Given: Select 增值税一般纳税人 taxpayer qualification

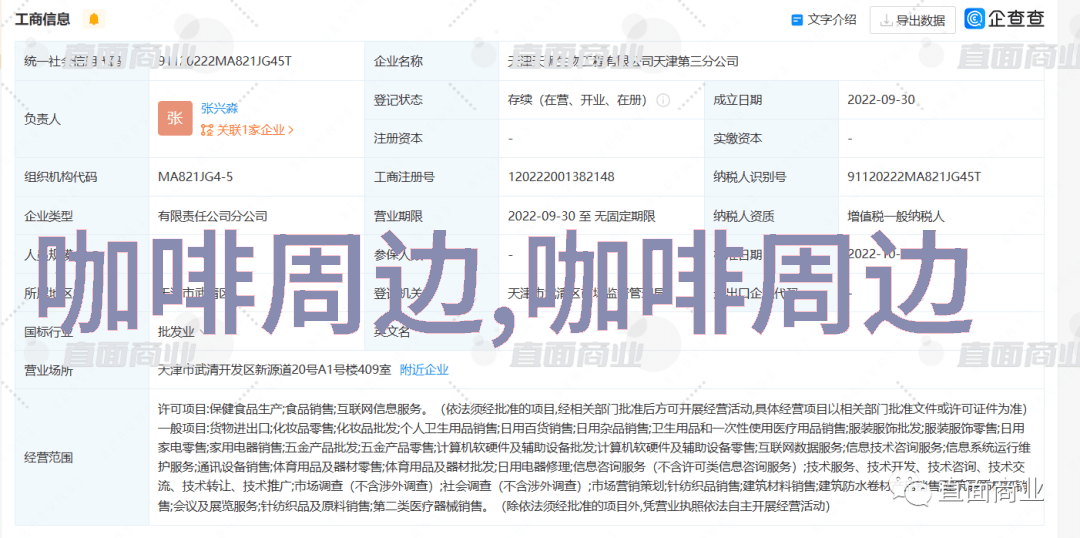Looking at the screenshot, I should tap(896, 216).
